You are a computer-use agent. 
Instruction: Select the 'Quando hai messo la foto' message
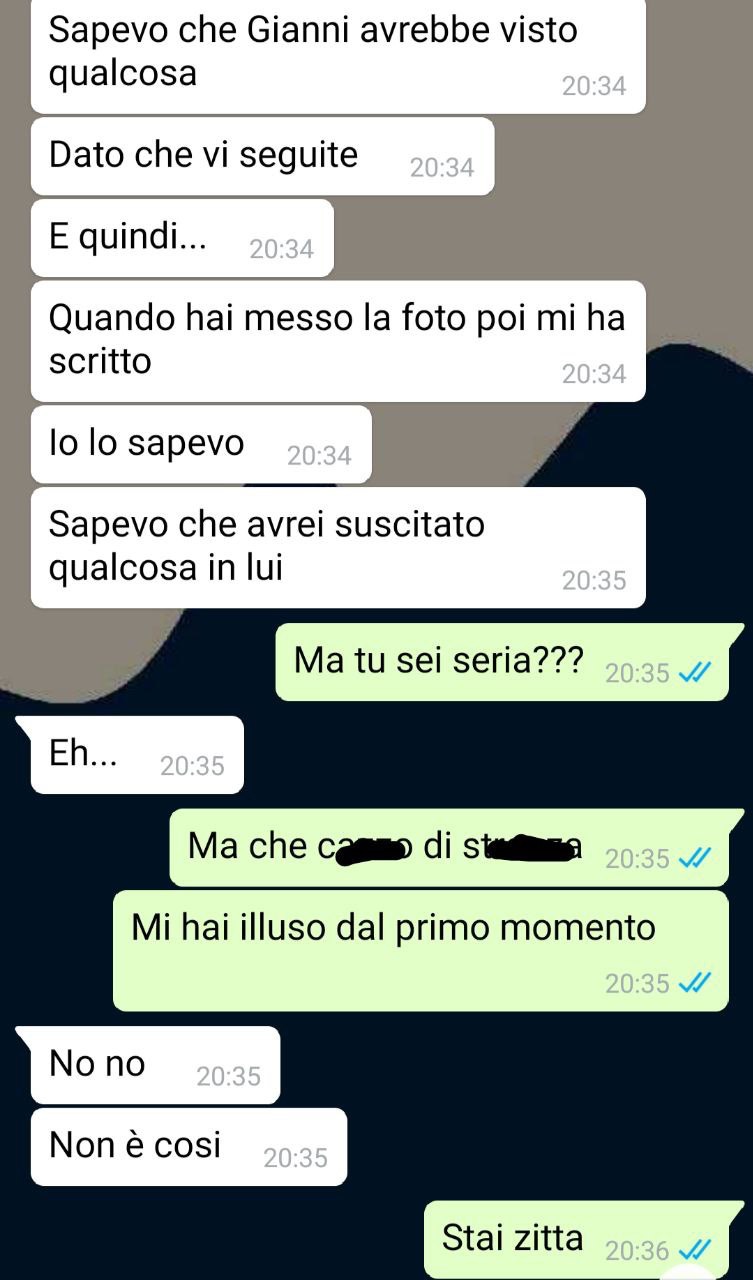click(338, 342)
